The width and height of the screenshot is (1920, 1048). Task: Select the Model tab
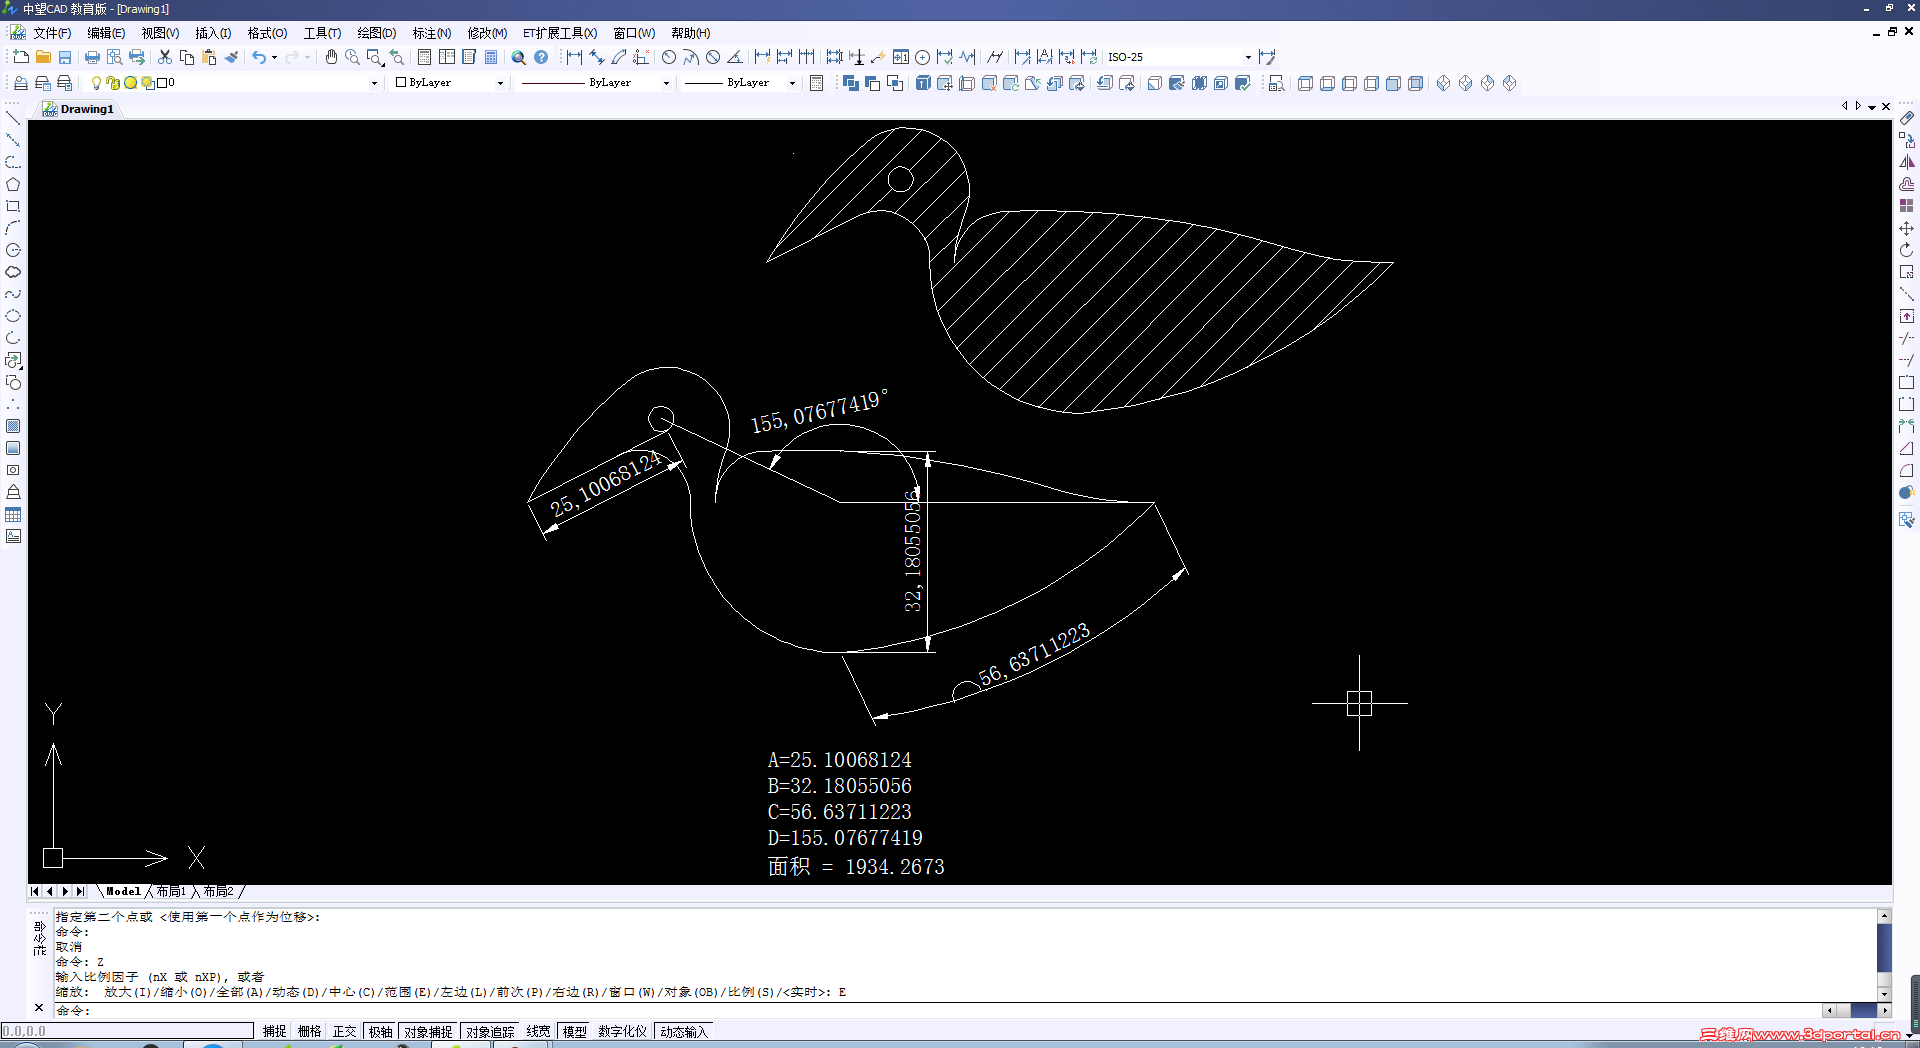(123, 891)
